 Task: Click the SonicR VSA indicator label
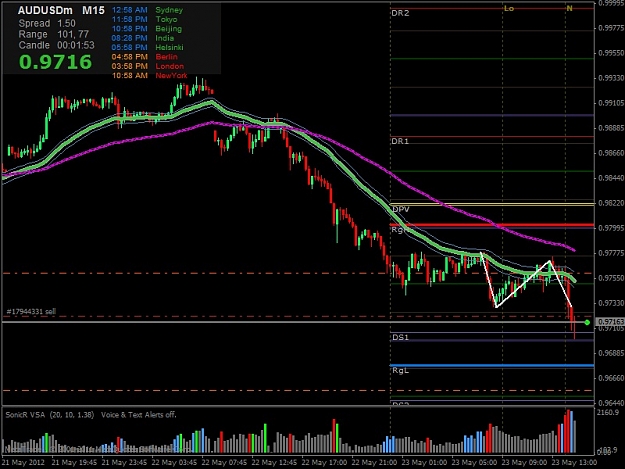(50, 415)
